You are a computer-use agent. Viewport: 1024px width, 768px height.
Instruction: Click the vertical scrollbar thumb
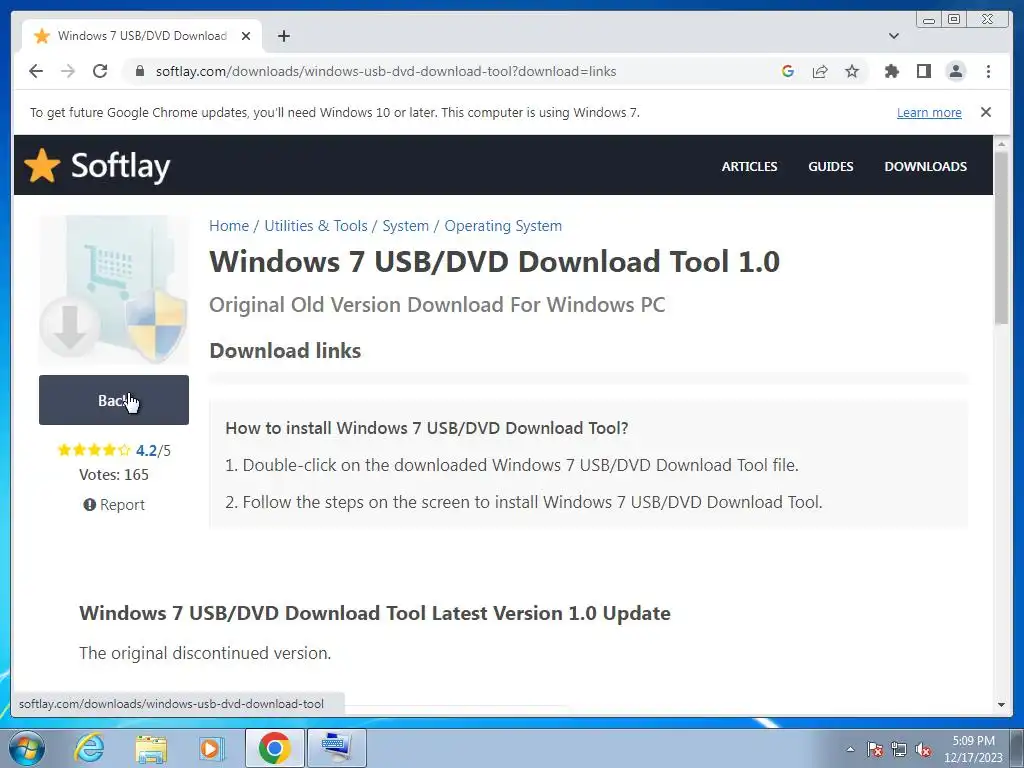pyautogui.click(x=1001, y=238)
